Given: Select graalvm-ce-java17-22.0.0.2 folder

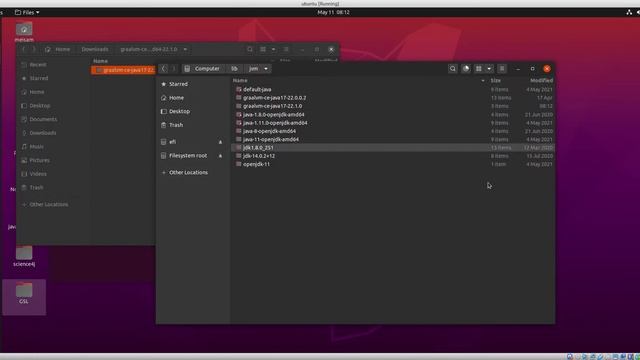Looking at the screenshot, I should pyautogui.click(x=393, y=98).
